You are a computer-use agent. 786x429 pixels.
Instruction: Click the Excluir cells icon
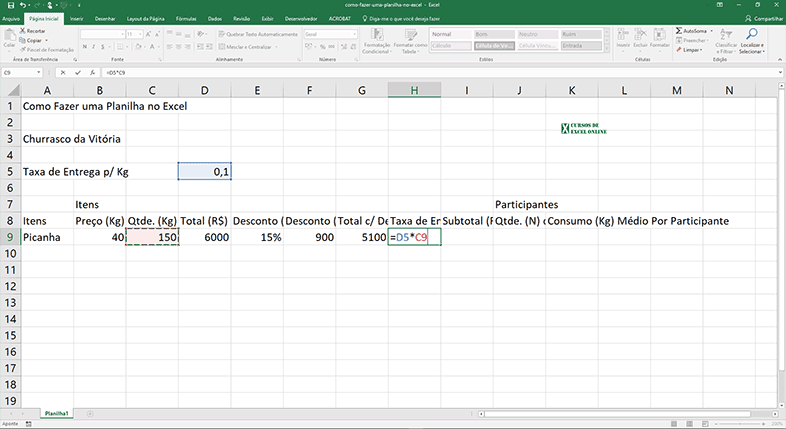pyautogui.click(x=640, y=34)
